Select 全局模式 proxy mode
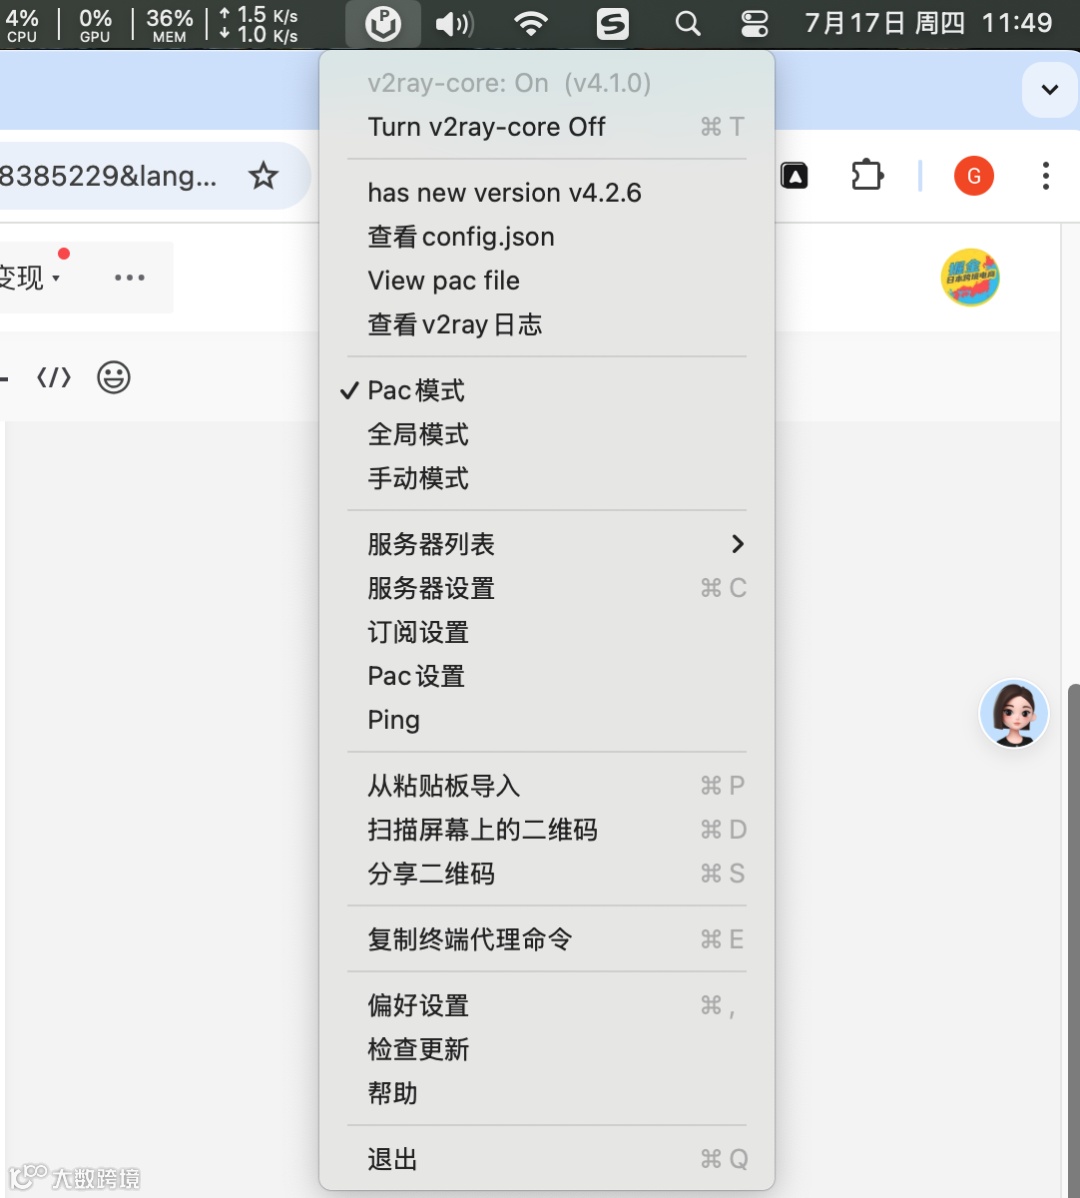The image size is (1080, 1198). (418, 434)
